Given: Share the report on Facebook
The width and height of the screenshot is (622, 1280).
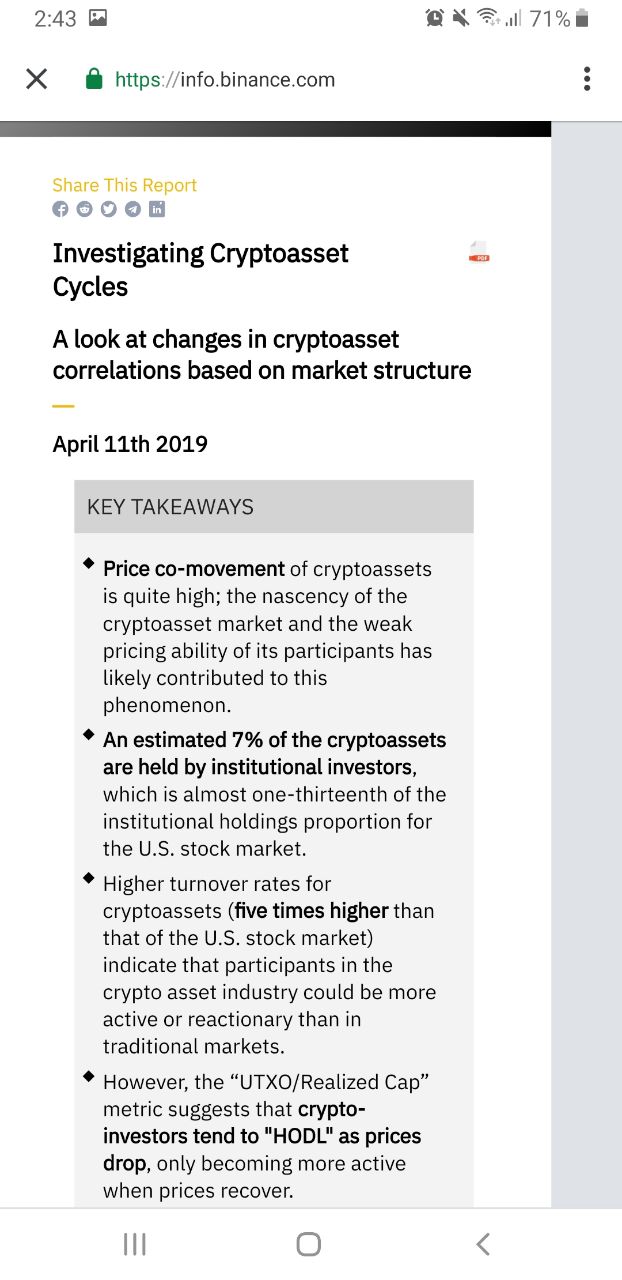Looking at the screenshot, I should (60, 209).
